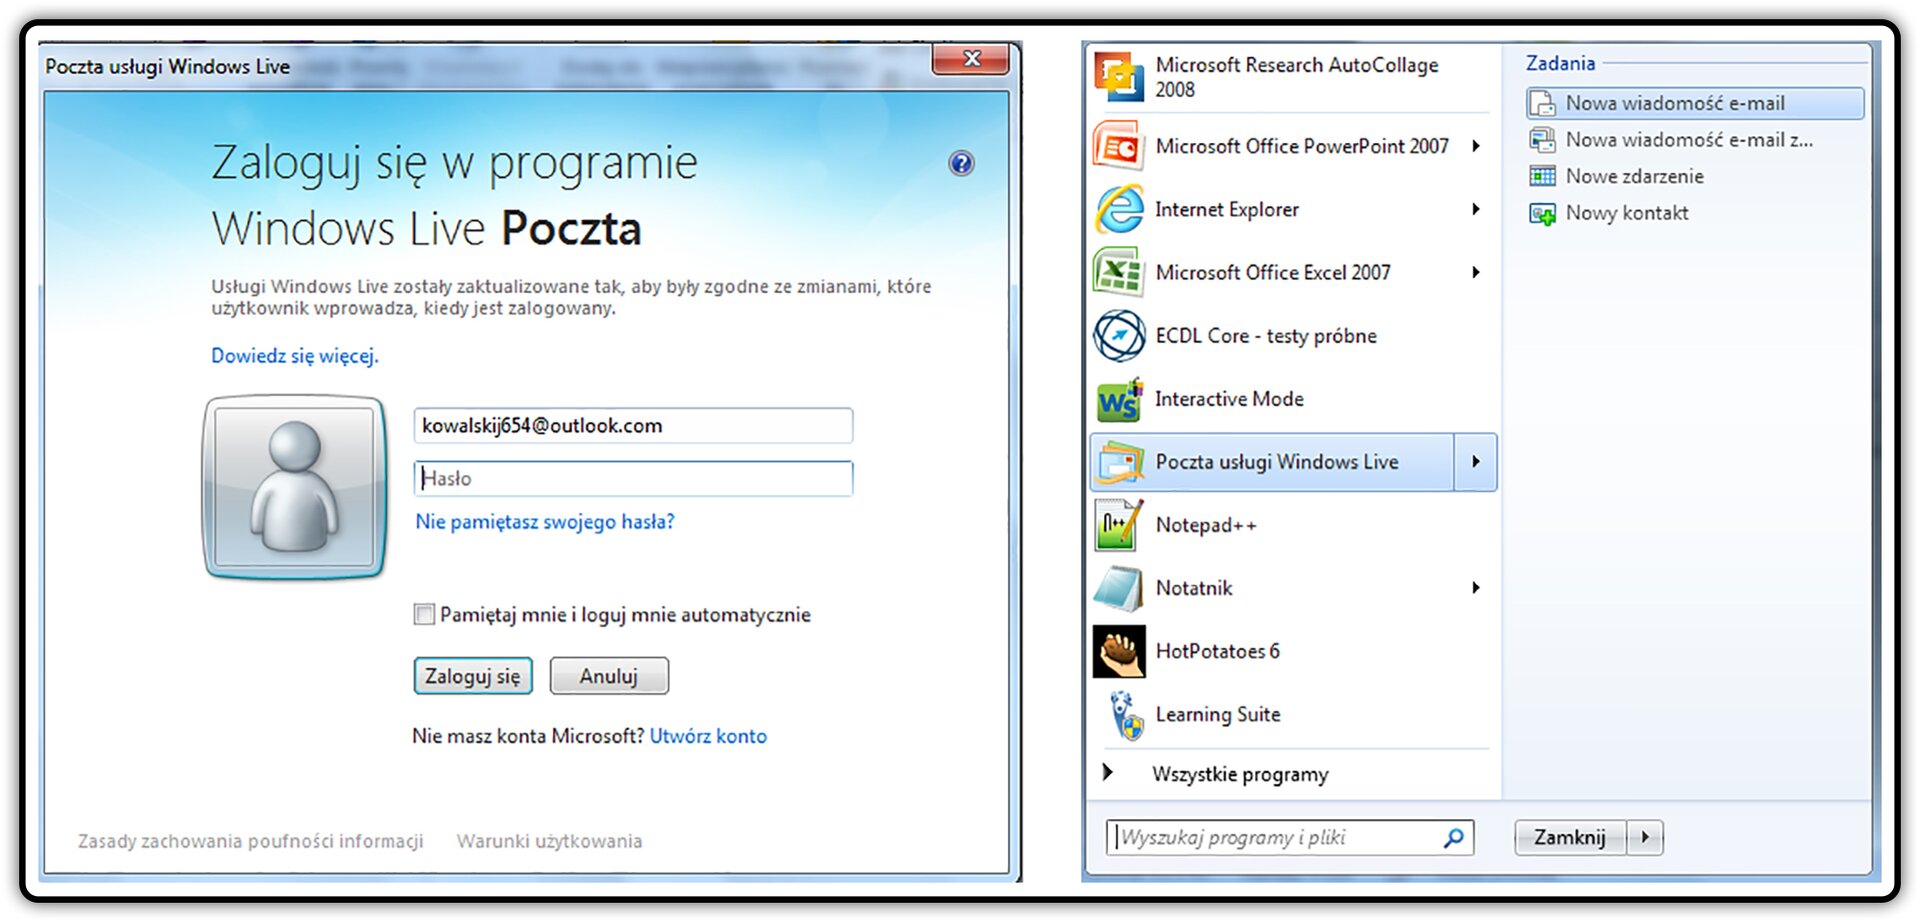Screen dimensions: 1920x922
Task: Click the Interactive Mode WS icon
Action: [x=1119, y=399]
